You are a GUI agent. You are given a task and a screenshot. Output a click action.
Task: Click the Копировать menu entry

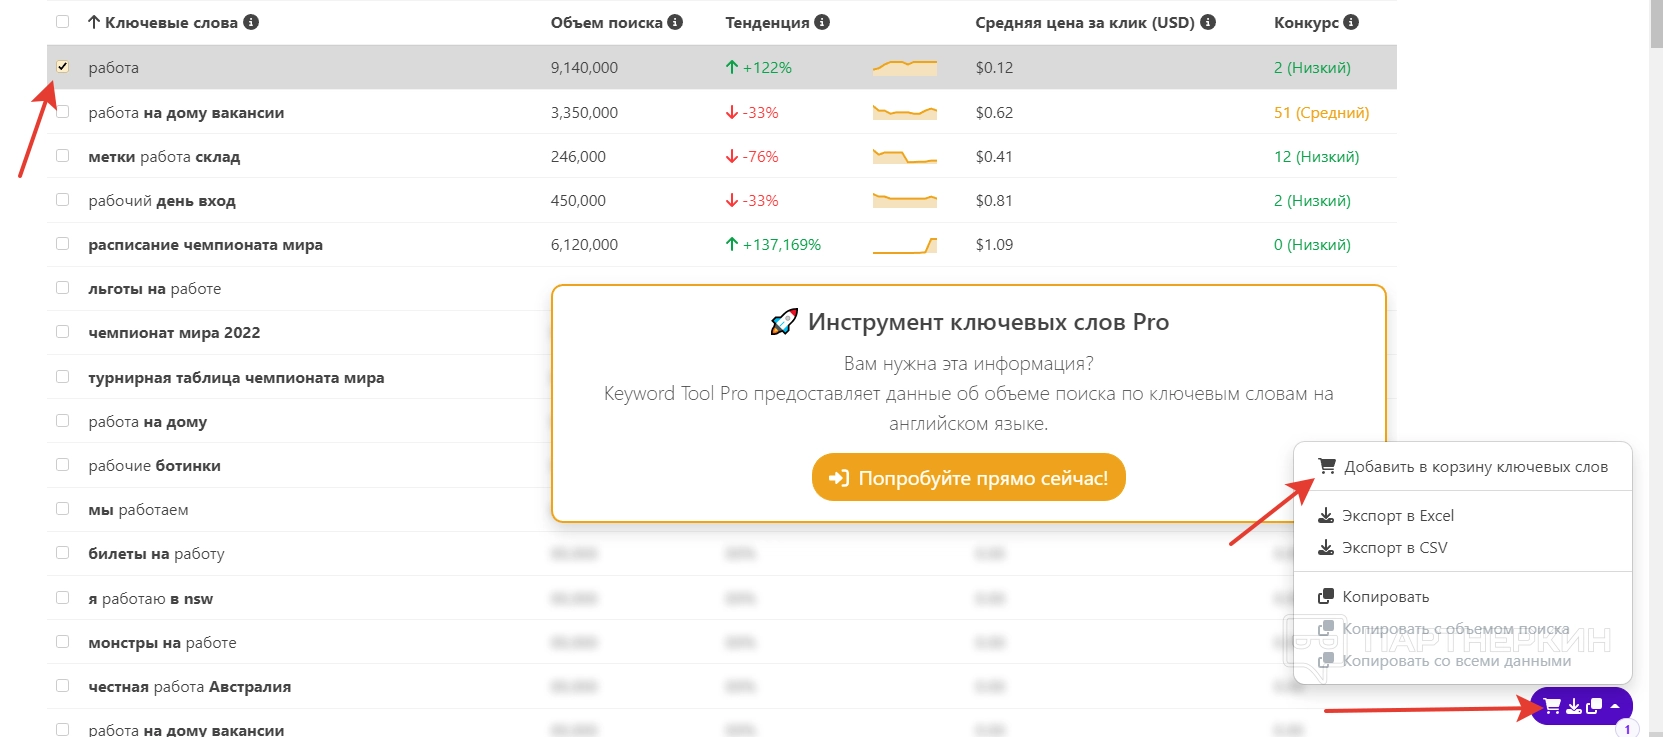pos(1385,597)
